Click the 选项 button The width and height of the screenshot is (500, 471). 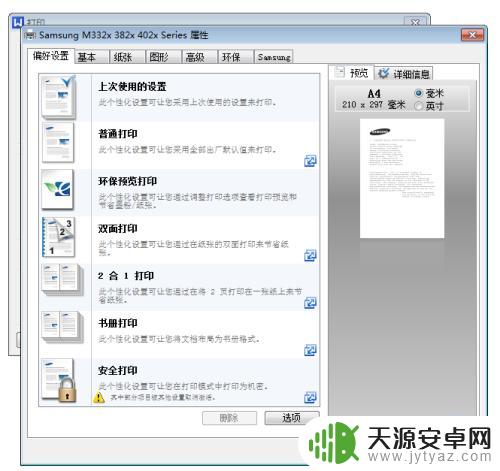tap(292, 418)
